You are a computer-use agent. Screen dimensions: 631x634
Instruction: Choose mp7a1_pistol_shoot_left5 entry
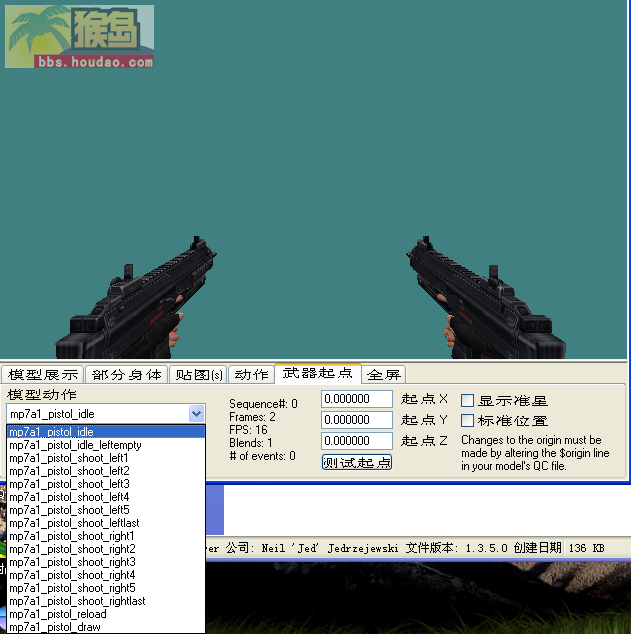point(106,510)
